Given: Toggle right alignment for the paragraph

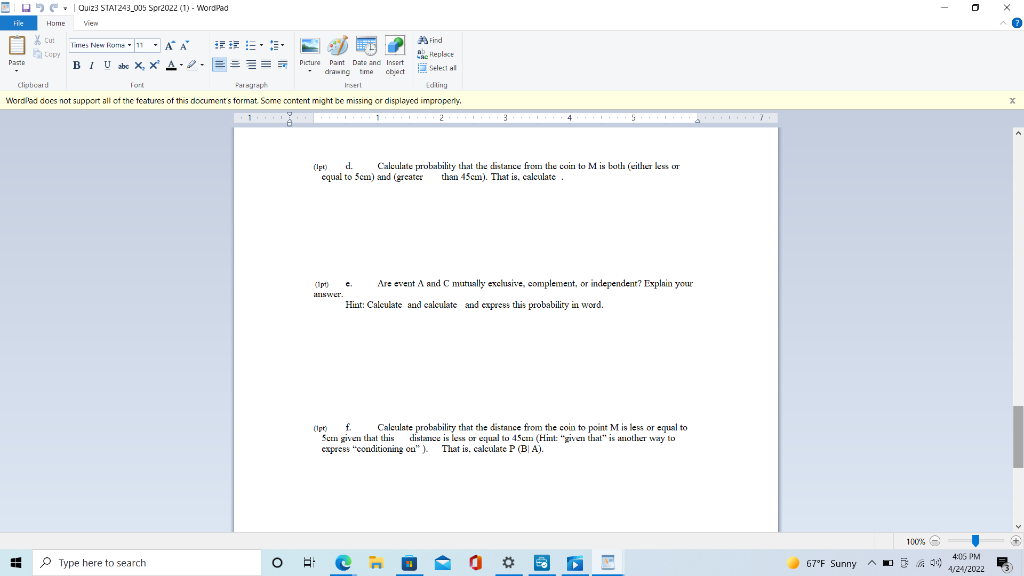Looking at the screenshot, I should pos(249,64).
